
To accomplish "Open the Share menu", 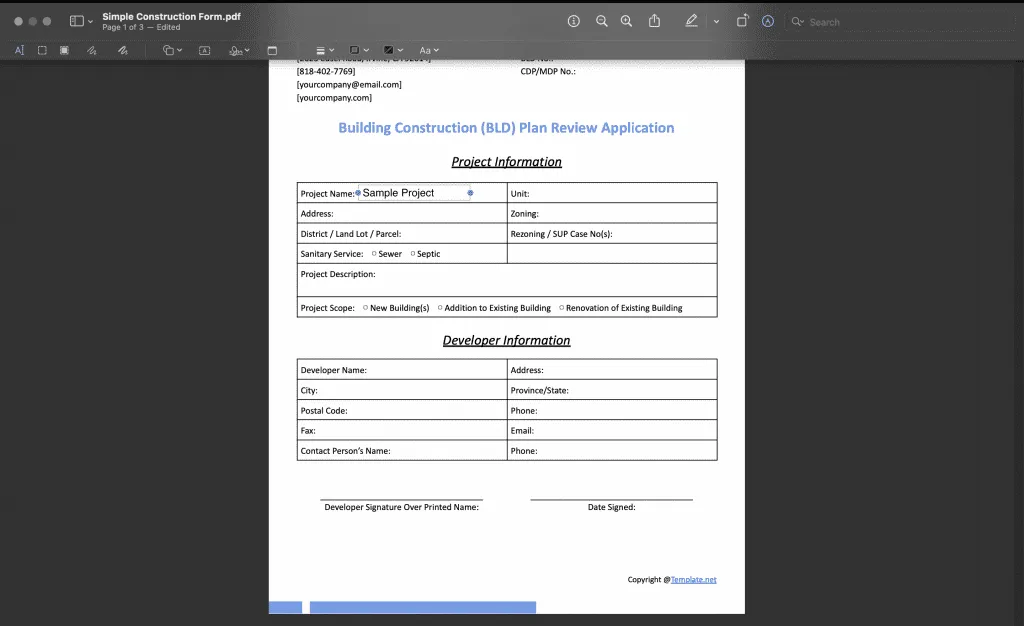I will tap(654, 20).
